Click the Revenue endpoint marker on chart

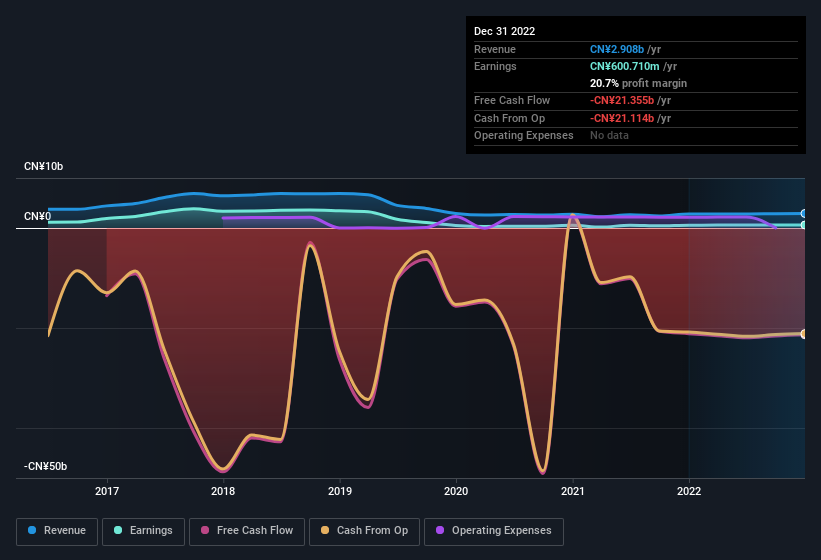[804, 214]
